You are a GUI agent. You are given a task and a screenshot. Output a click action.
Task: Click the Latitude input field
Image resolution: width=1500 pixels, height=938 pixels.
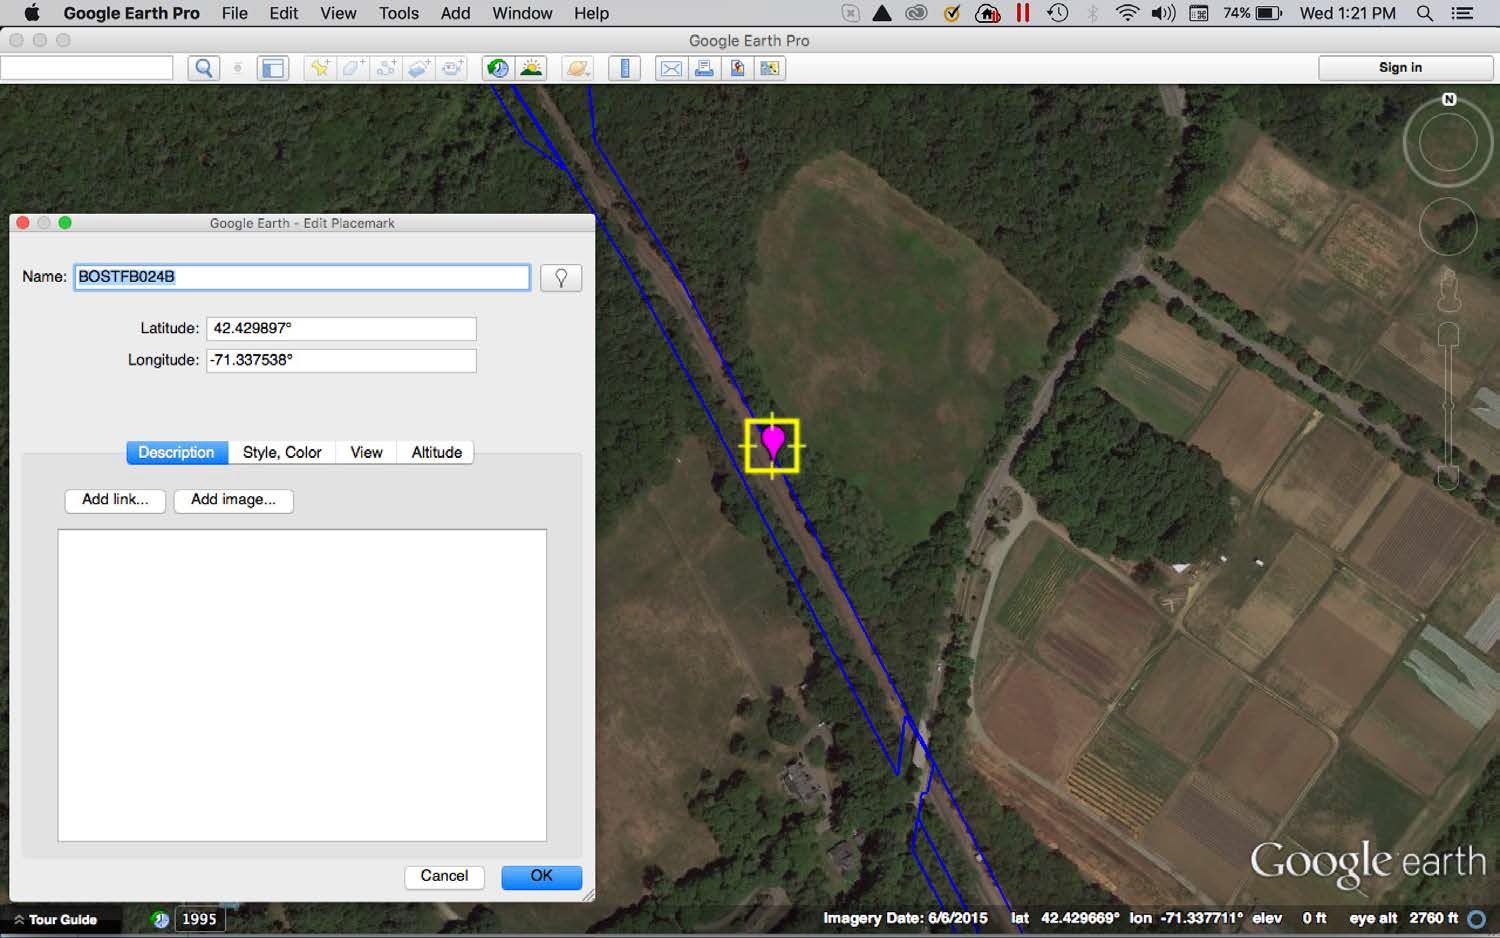pos(341,329)
